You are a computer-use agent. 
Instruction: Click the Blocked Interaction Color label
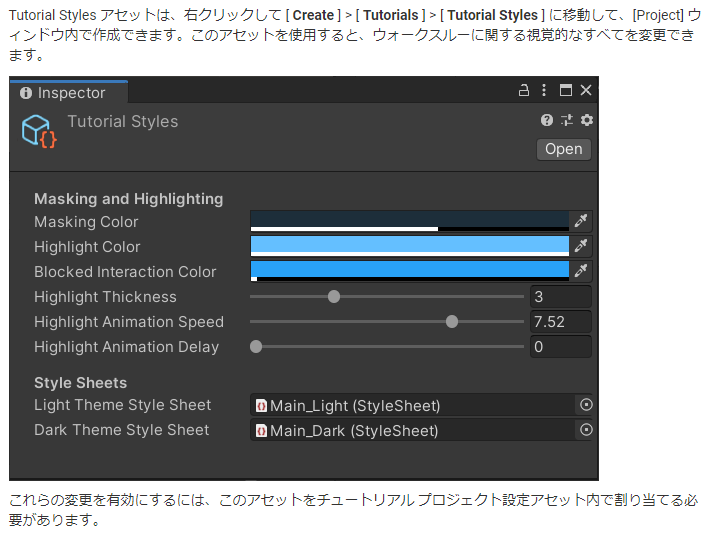[125, 272]
